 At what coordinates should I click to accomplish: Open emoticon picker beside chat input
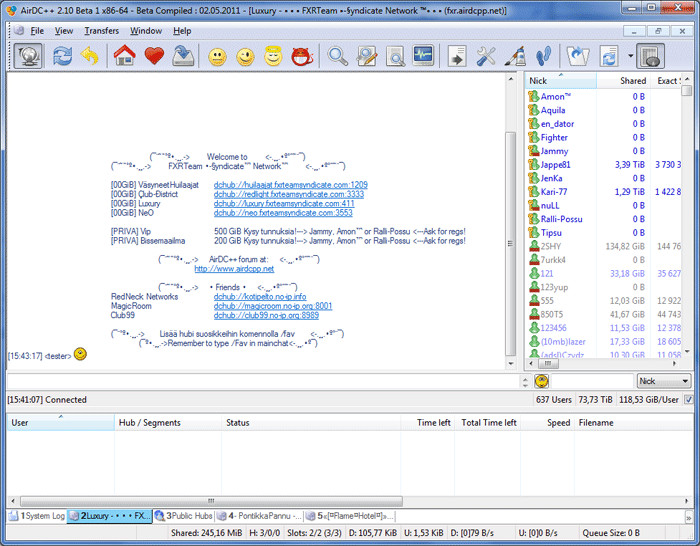(541, 381)
